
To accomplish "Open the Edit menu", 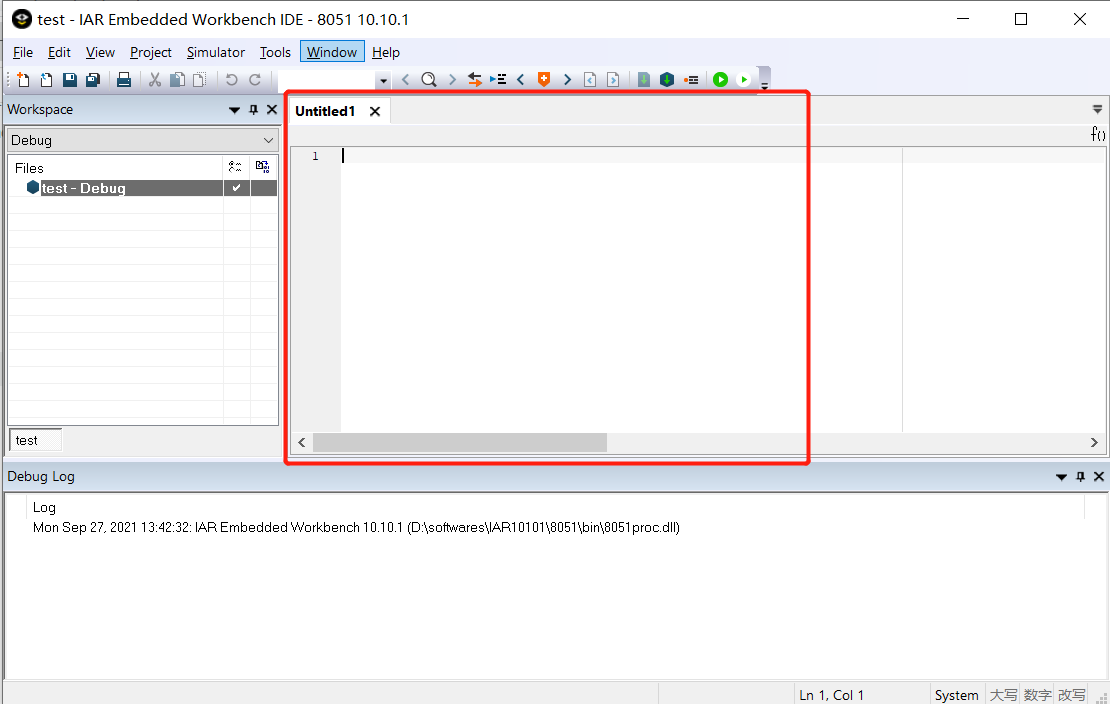I will point(59,52).
